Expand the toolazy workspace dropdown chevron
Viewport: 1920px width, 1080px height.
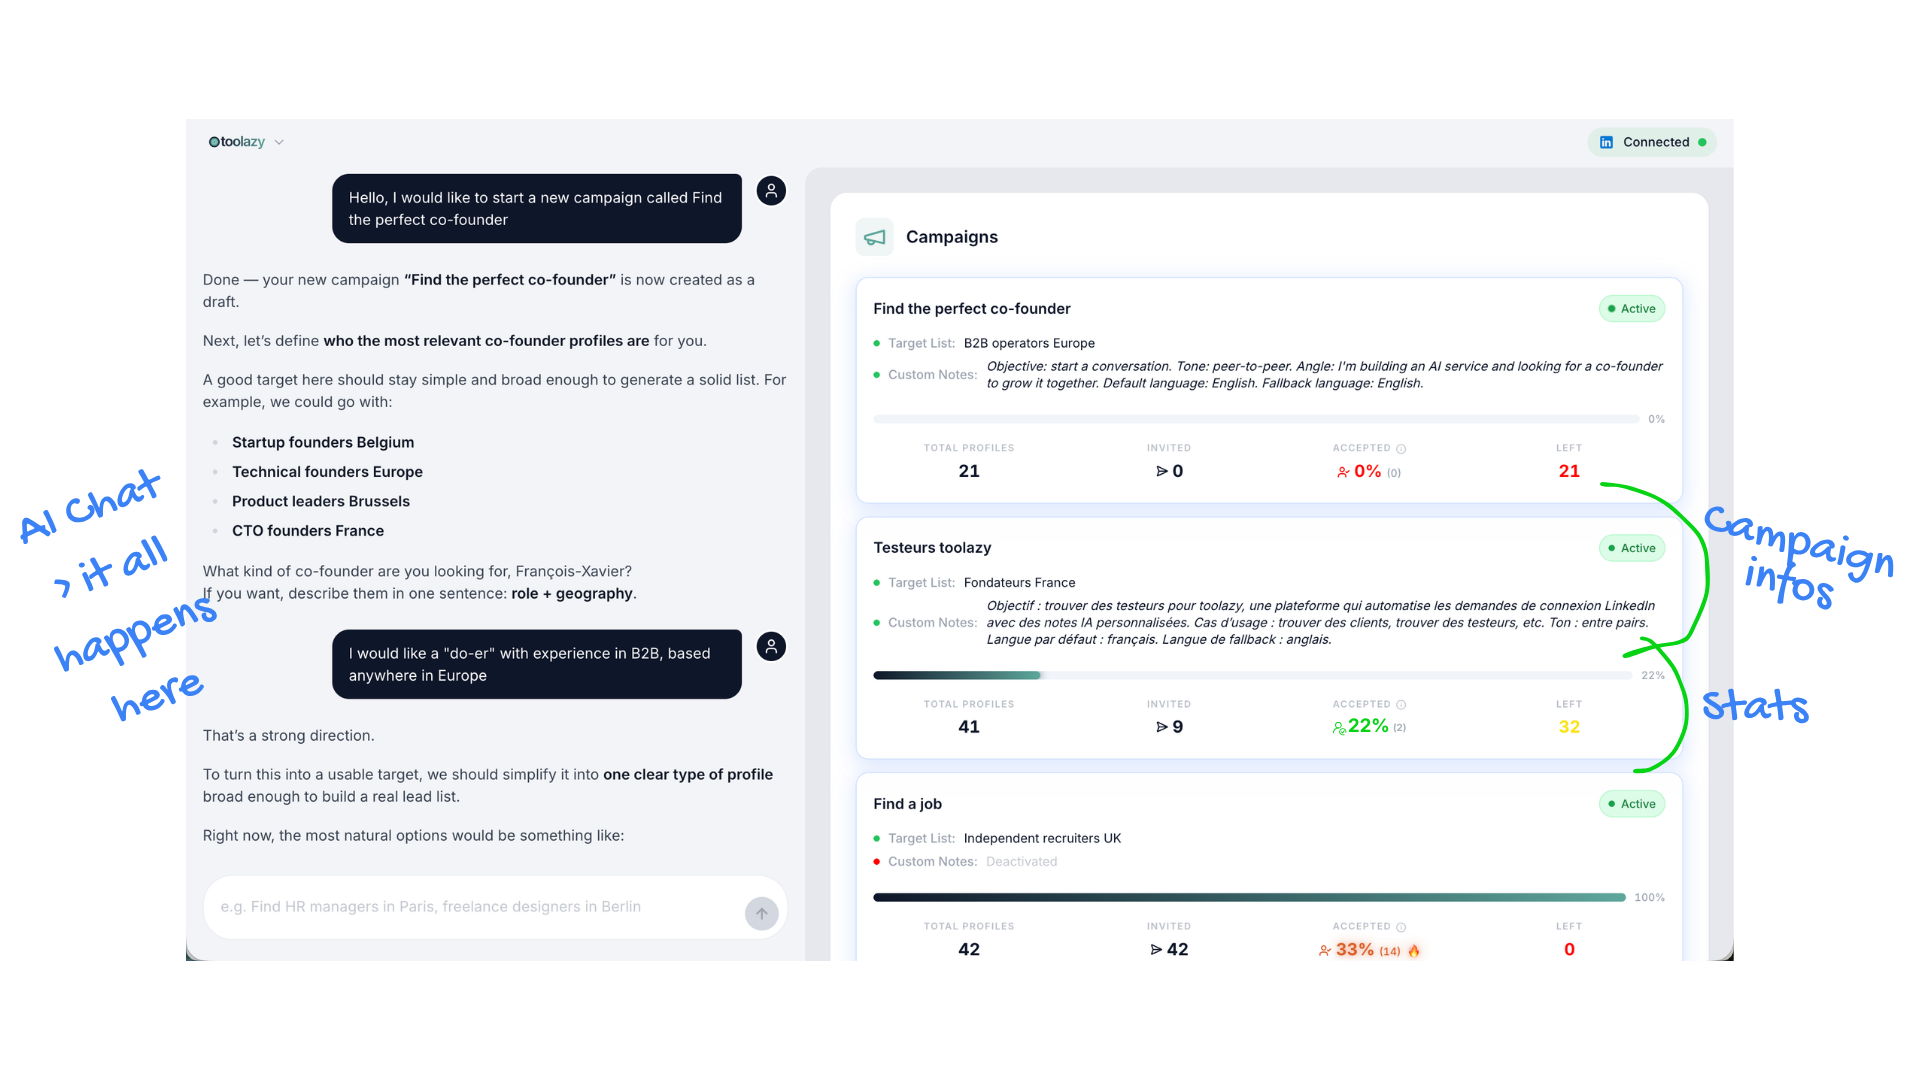279,142
